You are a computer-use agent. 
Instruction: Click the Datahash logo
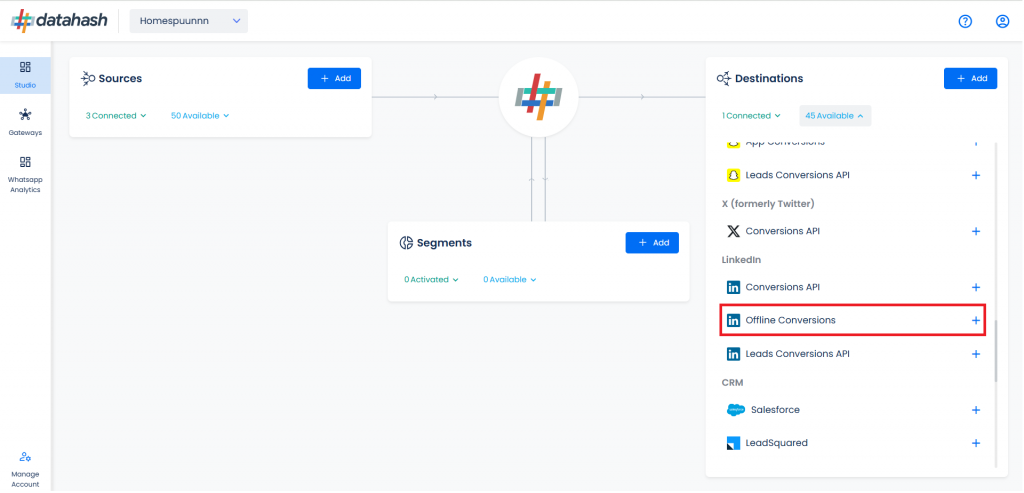(59, 21)
